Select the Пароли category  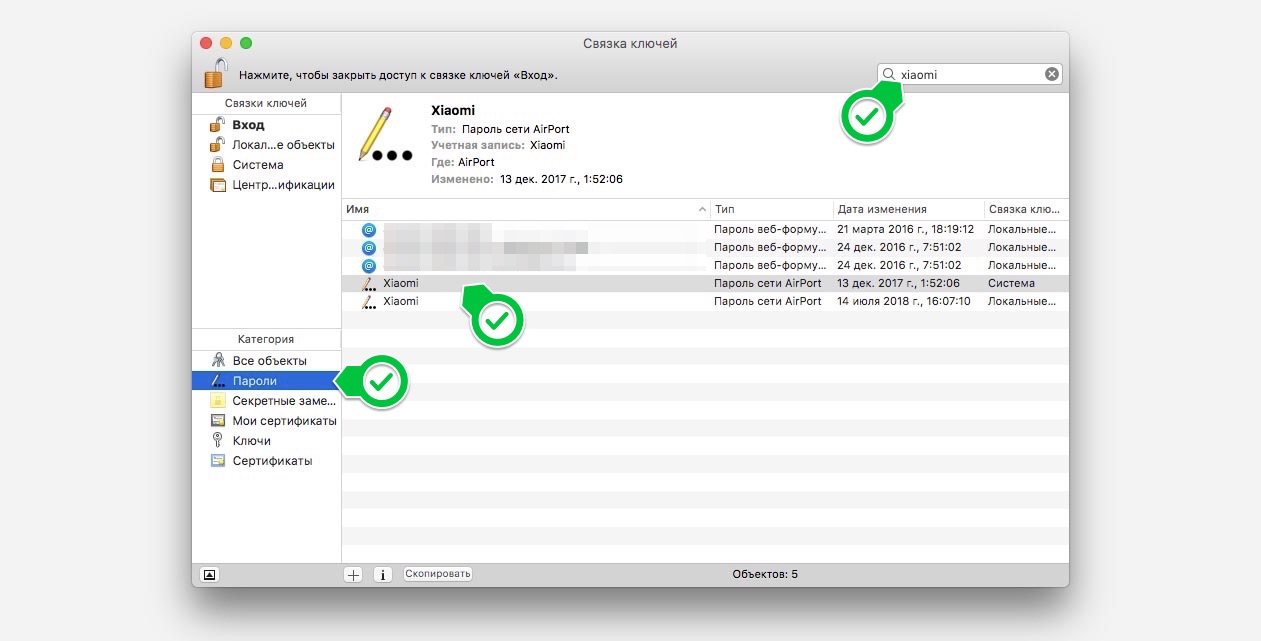(x=254, y=381)
